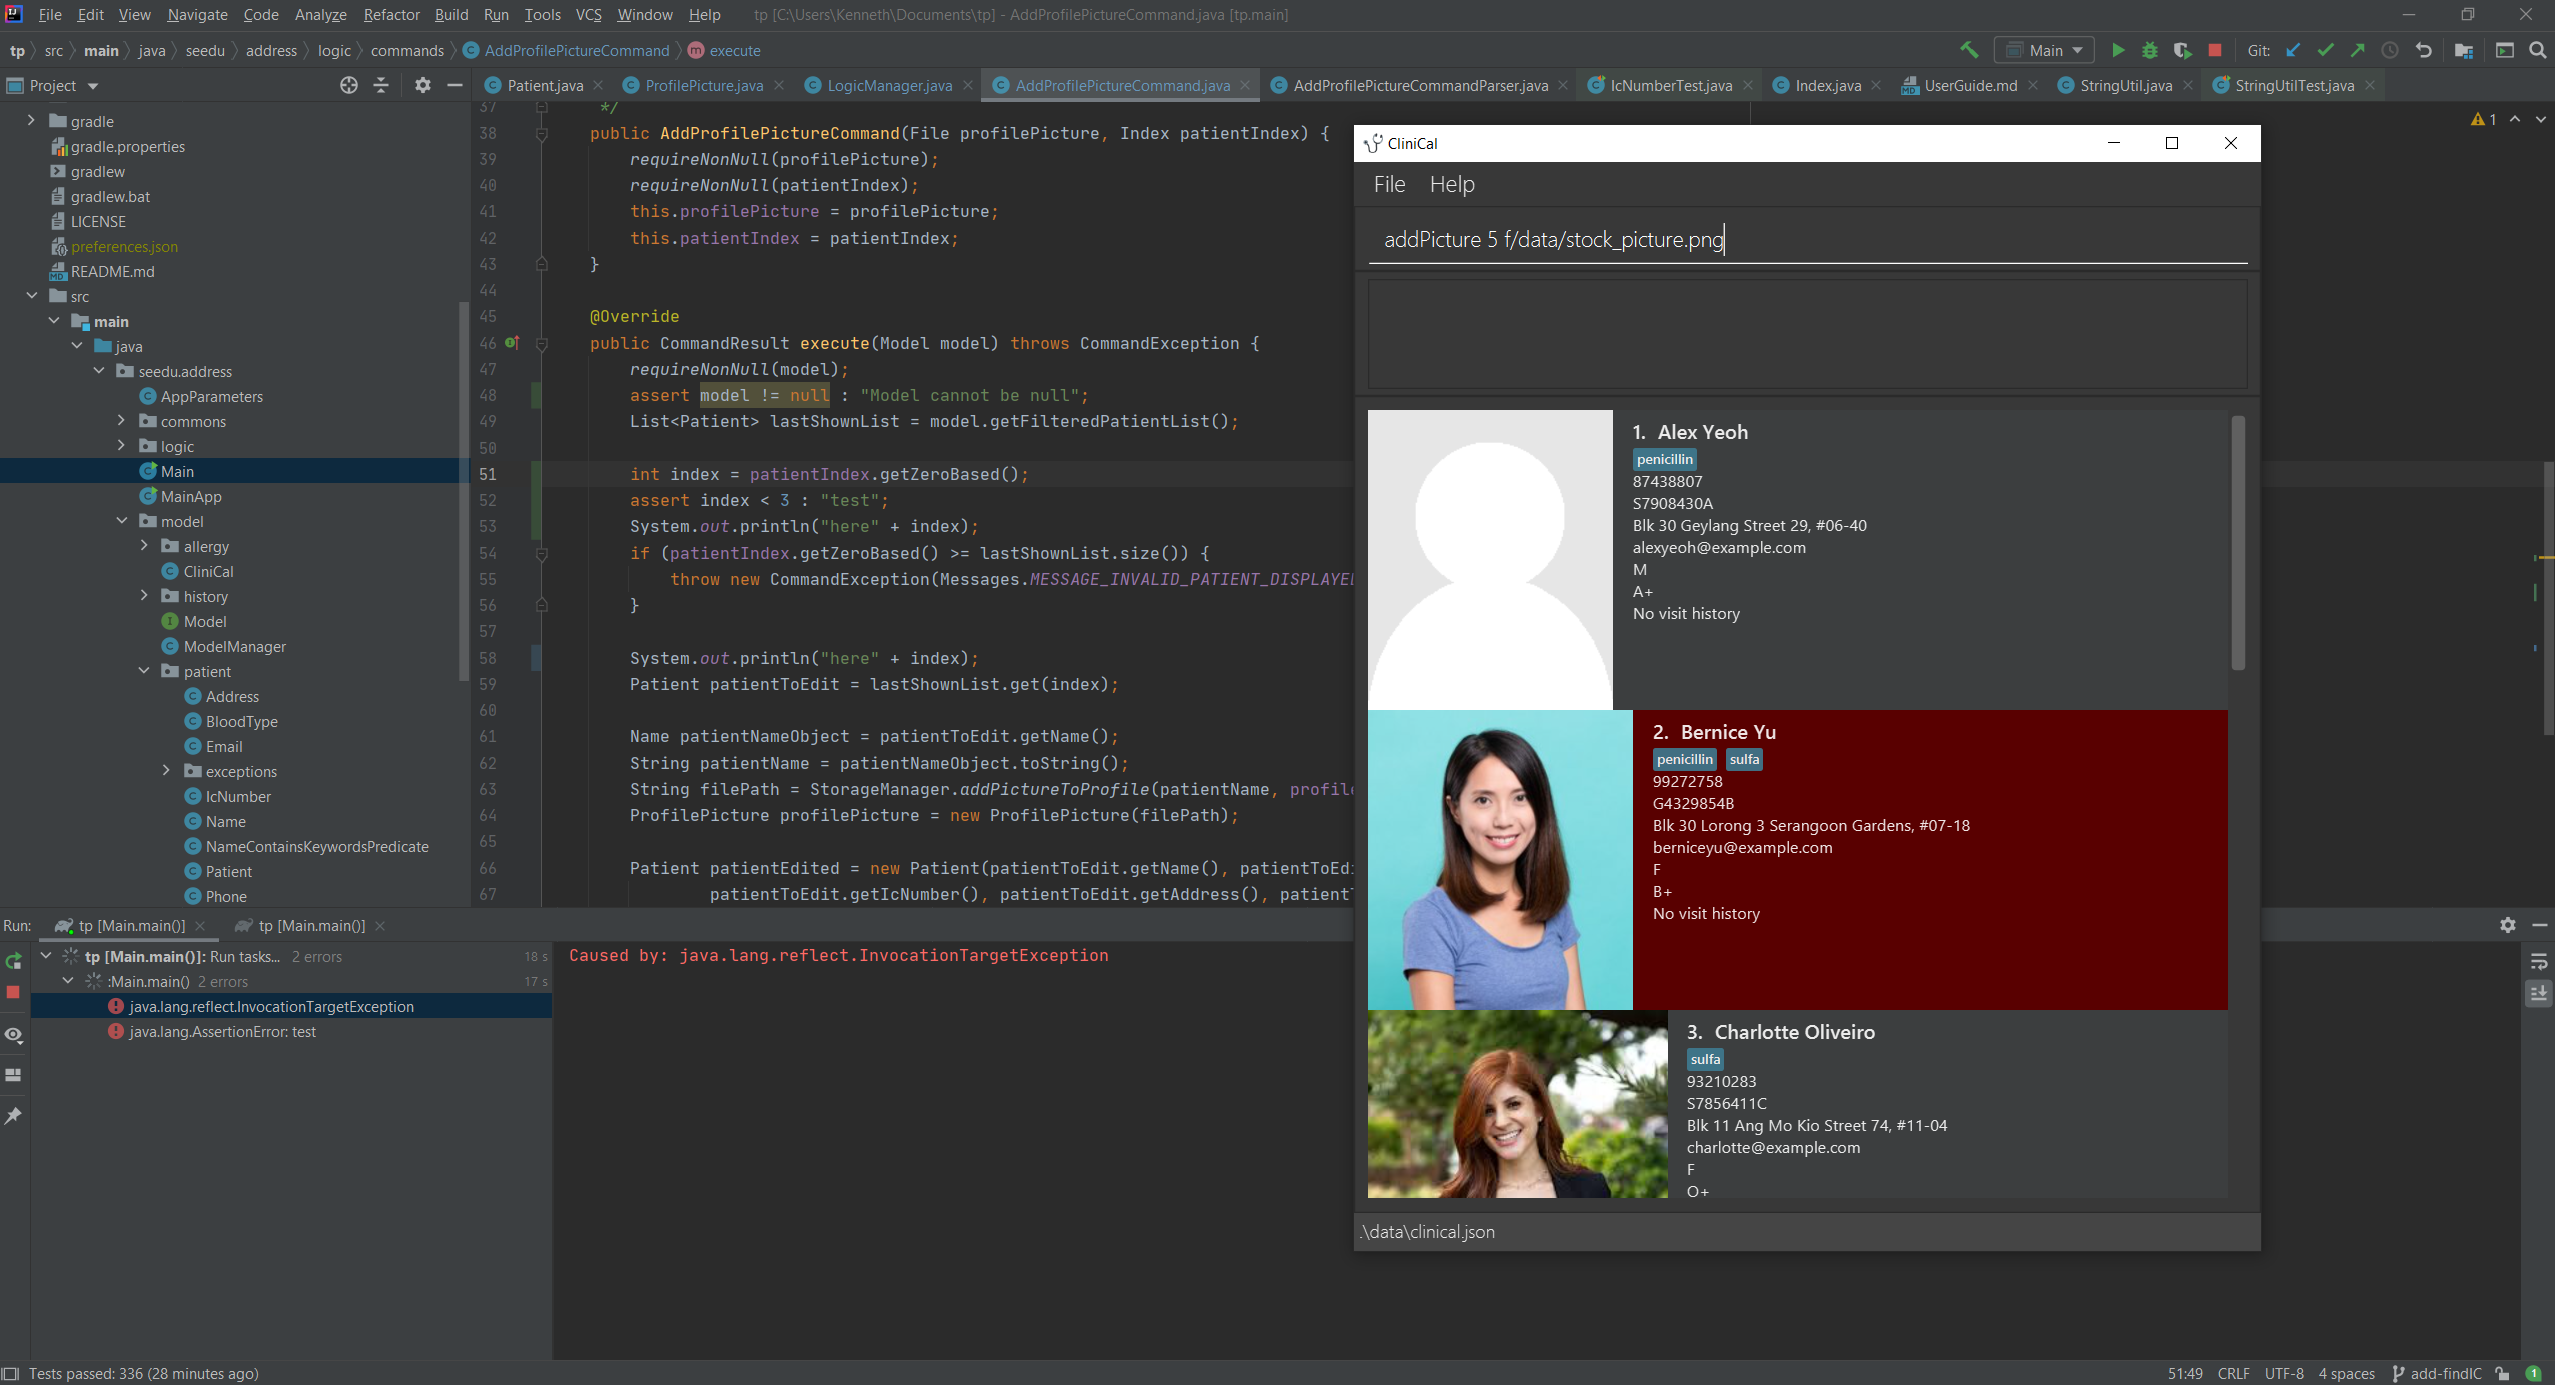2555x1385 pixels.
Task: Toggle soft-wrap in Run console
Action: pos(2538,962)
